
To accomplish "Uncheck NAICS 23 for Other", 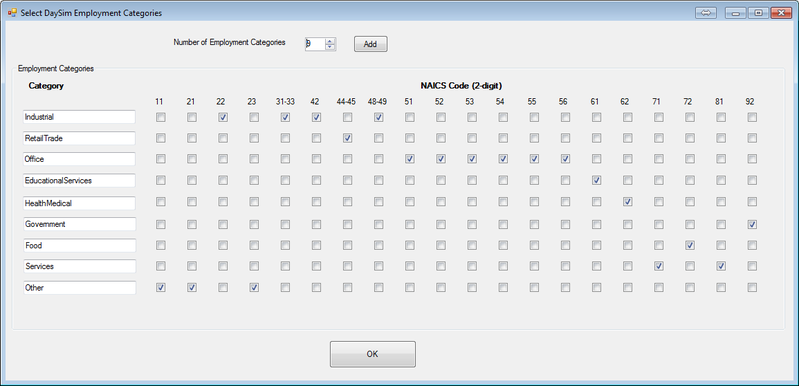I will [254, 288].
